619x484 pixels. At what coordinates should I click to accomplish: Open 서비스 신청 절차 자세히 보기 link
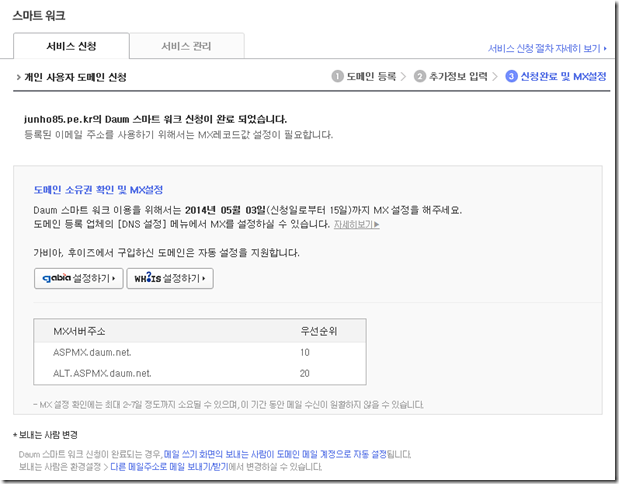coord(548,49)
